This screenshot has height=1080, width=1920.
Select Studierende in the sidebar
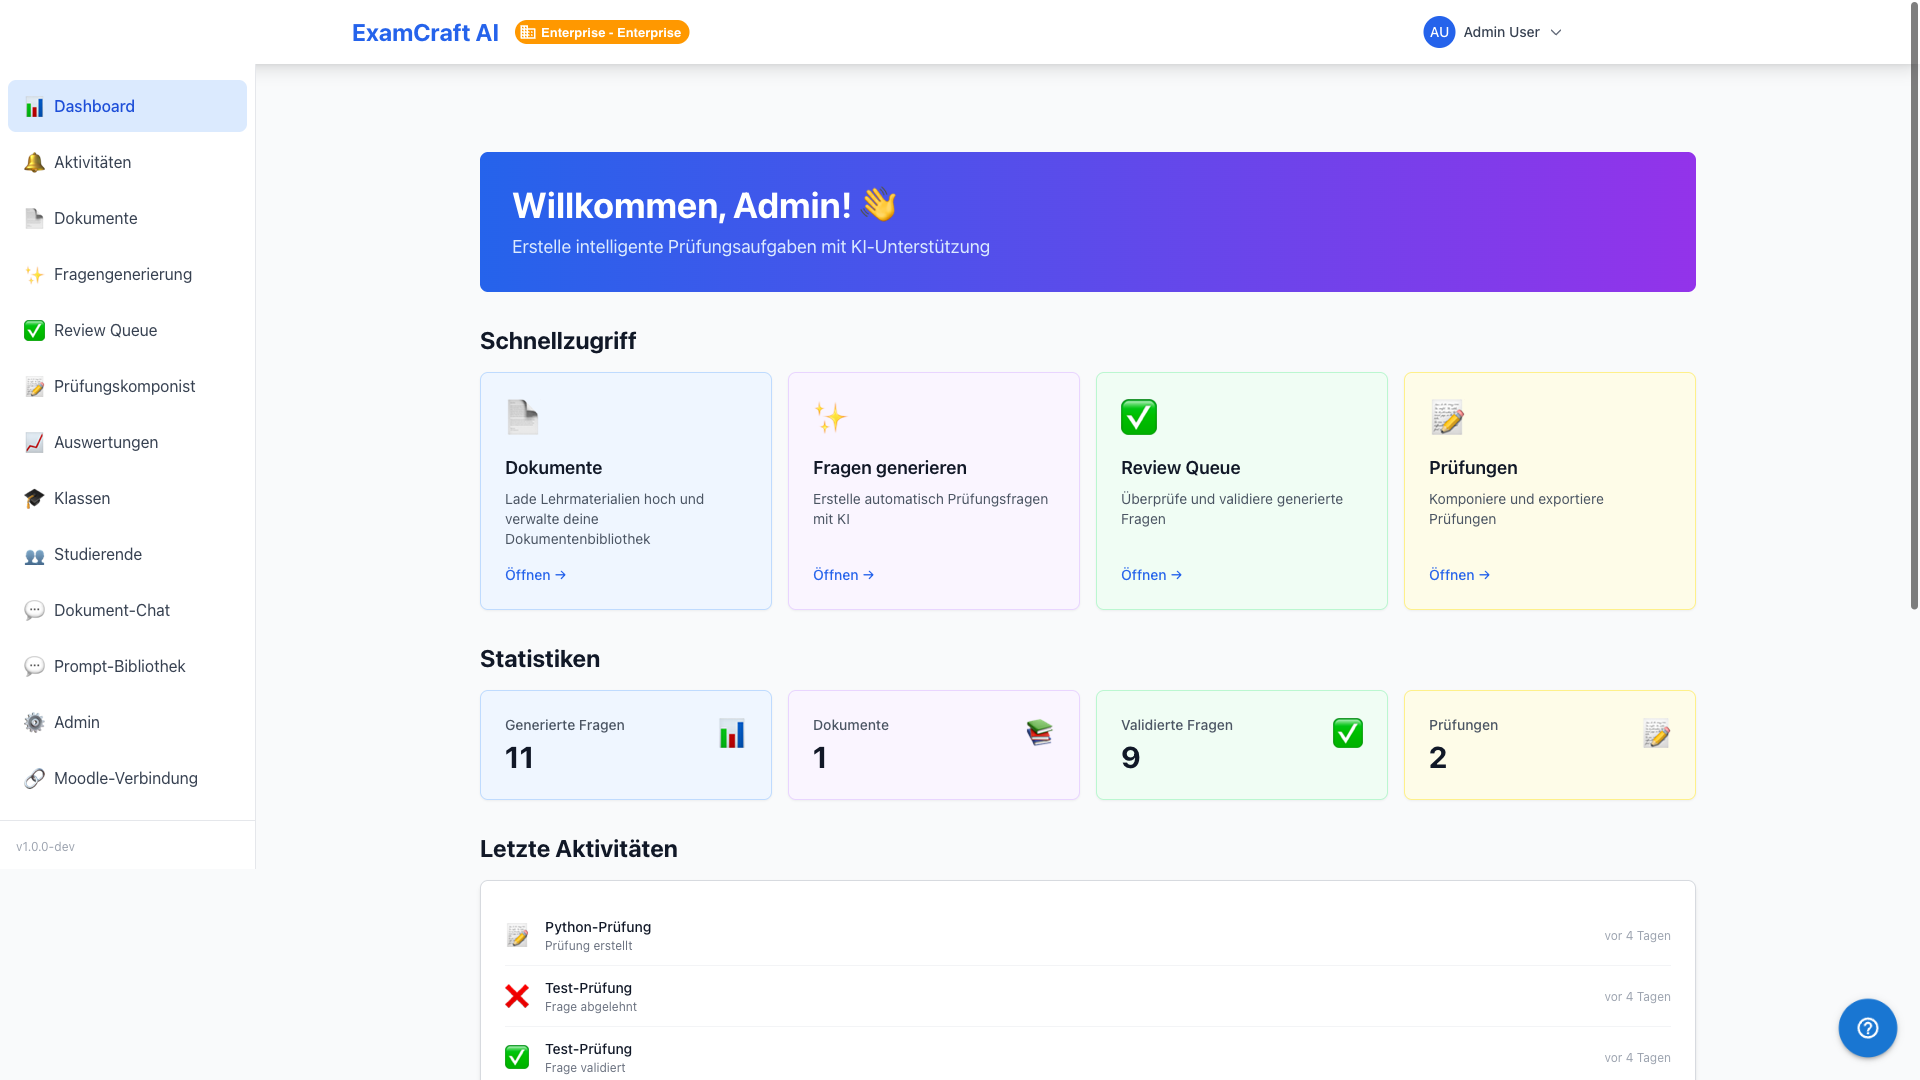[127, 554]
